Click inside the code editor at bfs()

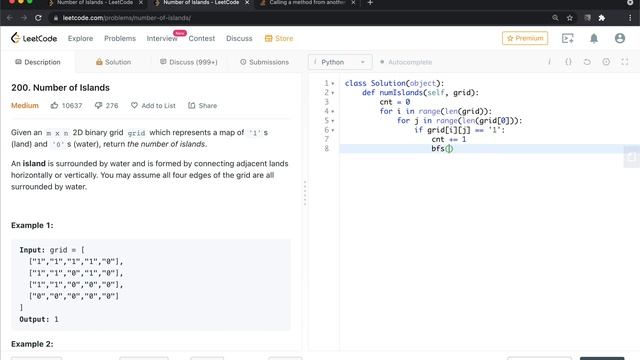[x=442, y=149]
